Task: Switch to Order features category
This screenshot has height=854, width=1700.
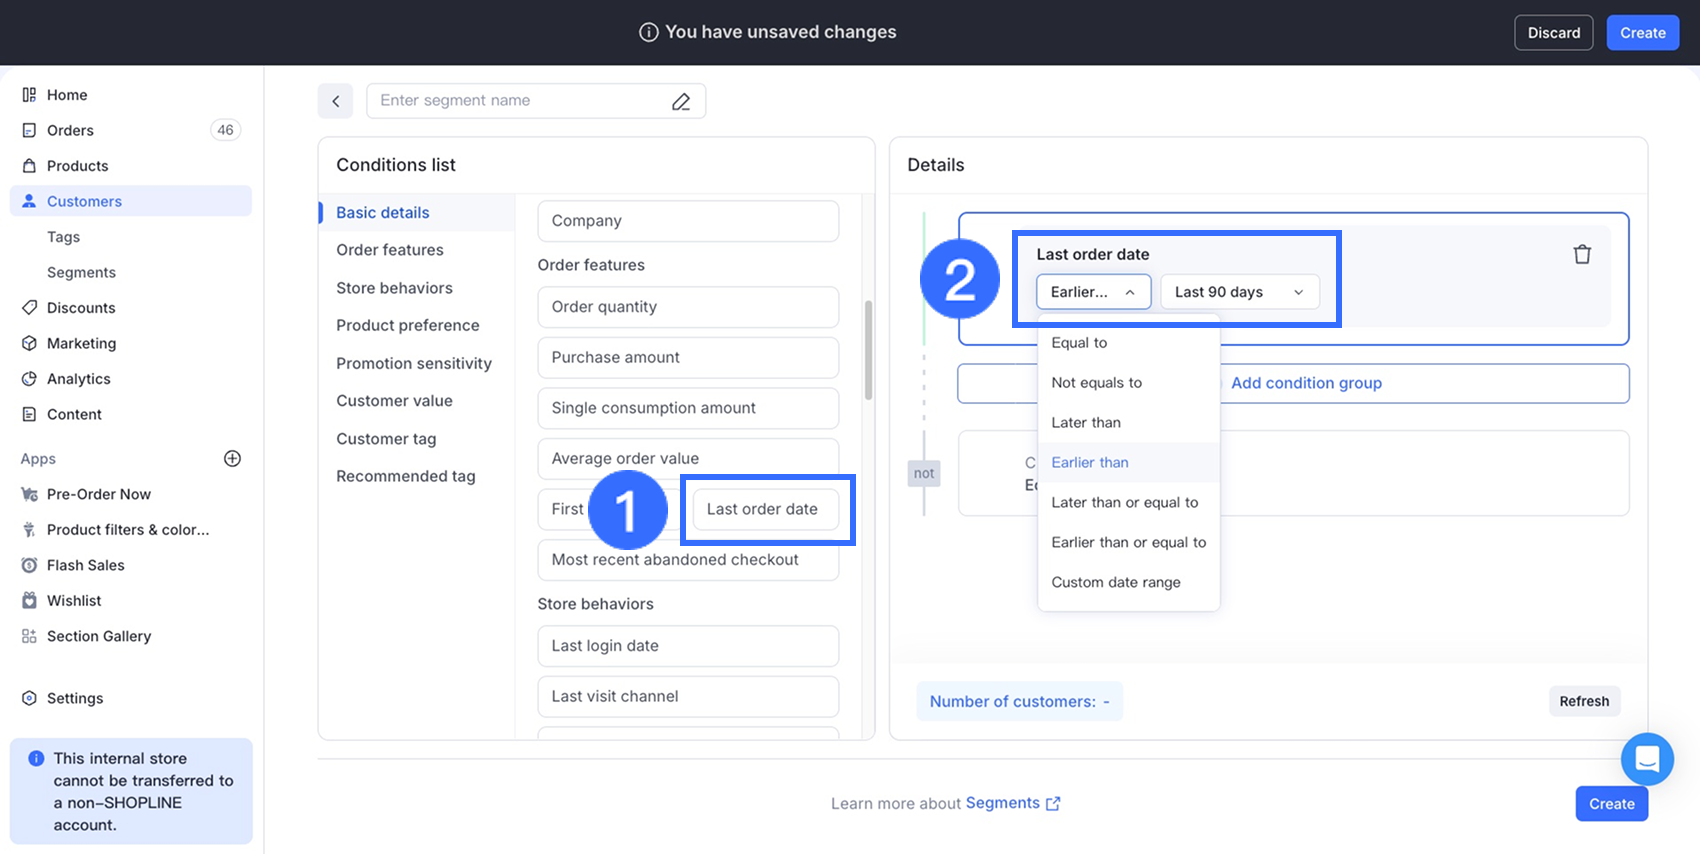Action: coord(390,250)
